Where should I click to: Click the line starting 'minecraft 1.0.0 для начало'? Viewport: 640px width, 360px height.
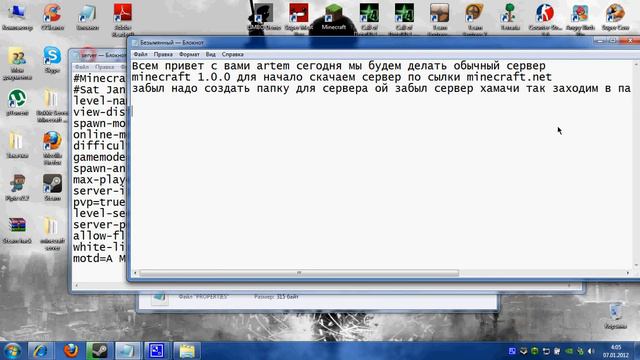pyautogui.click(x=342, y=77)
